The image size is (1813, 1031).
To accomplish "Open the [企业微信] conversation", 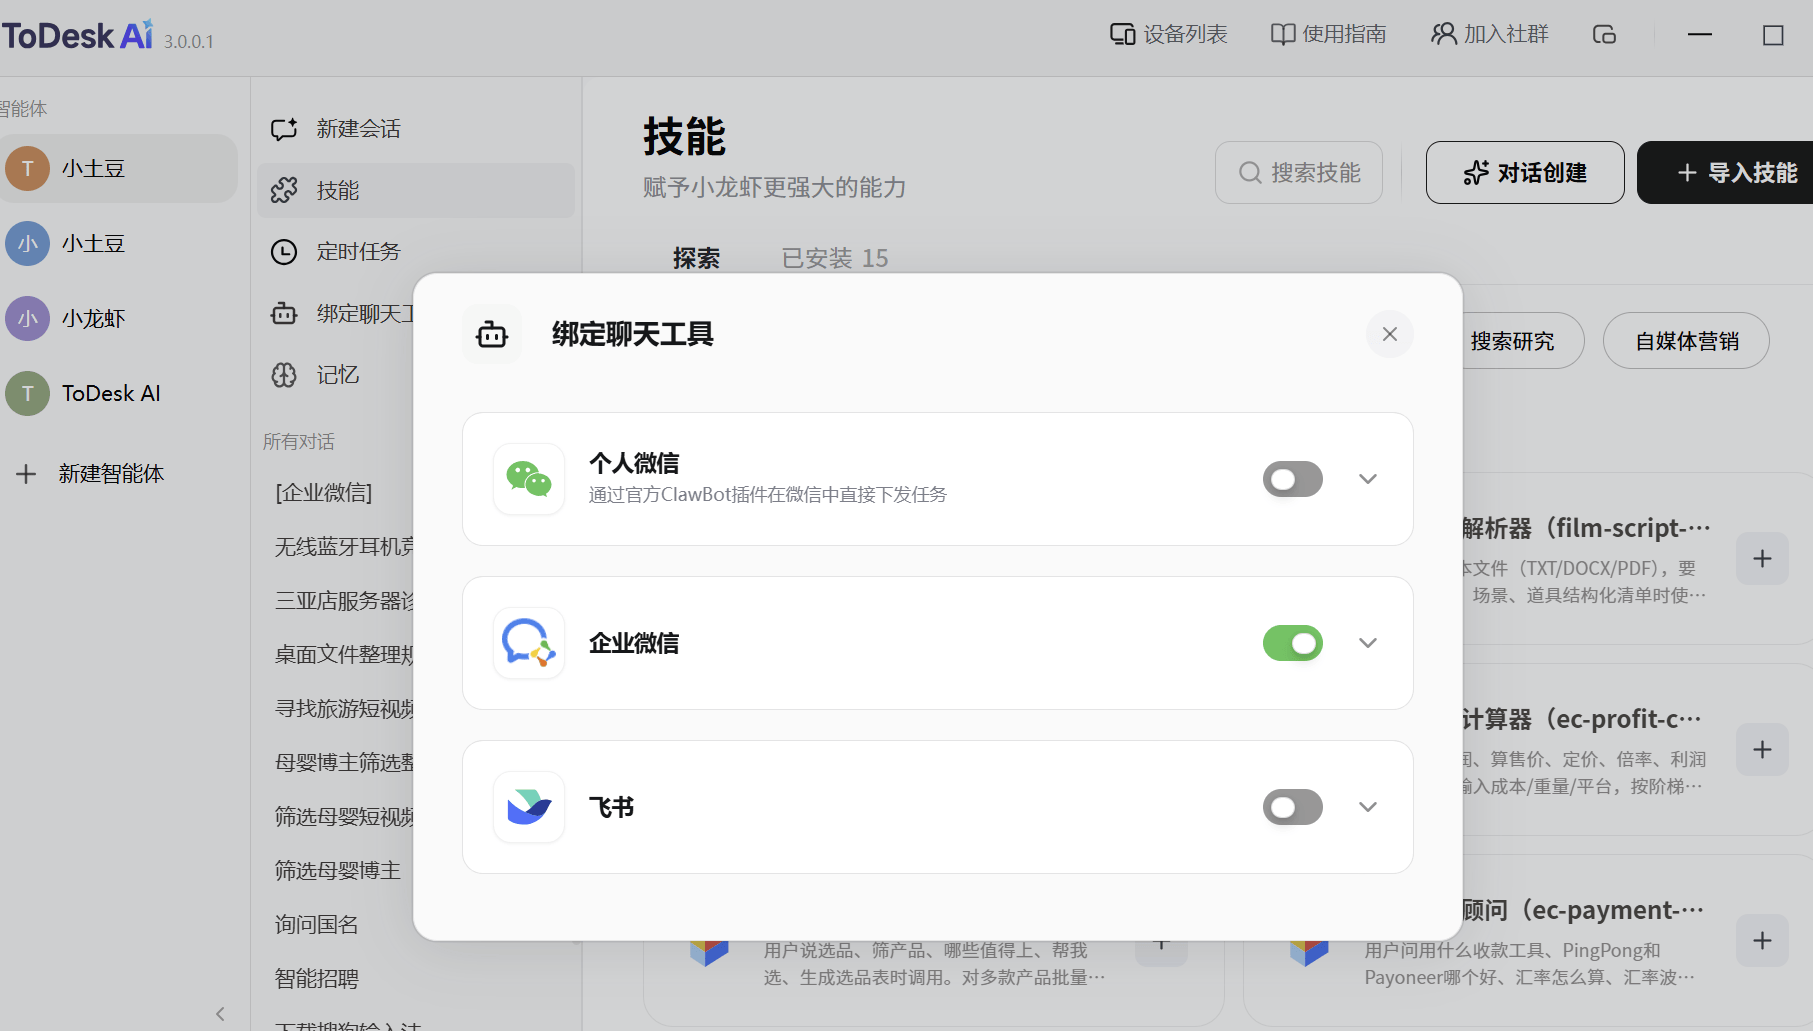I will (324, 492).
